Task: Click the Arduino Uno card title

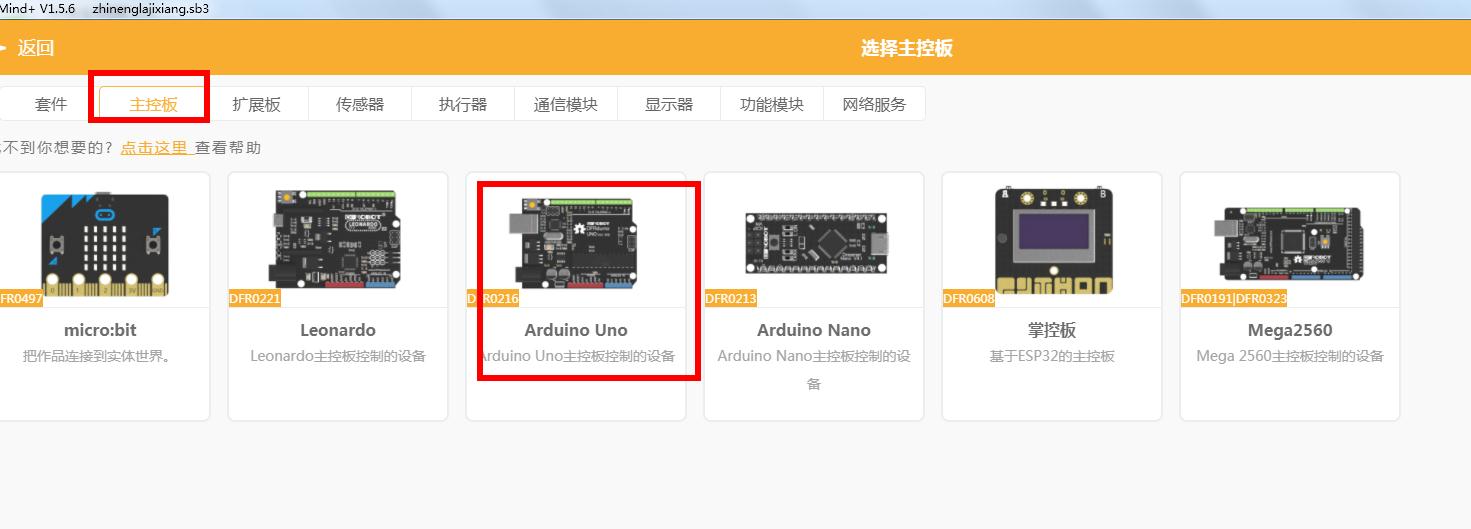Action: pyautogui.click(x=576, y=330)
